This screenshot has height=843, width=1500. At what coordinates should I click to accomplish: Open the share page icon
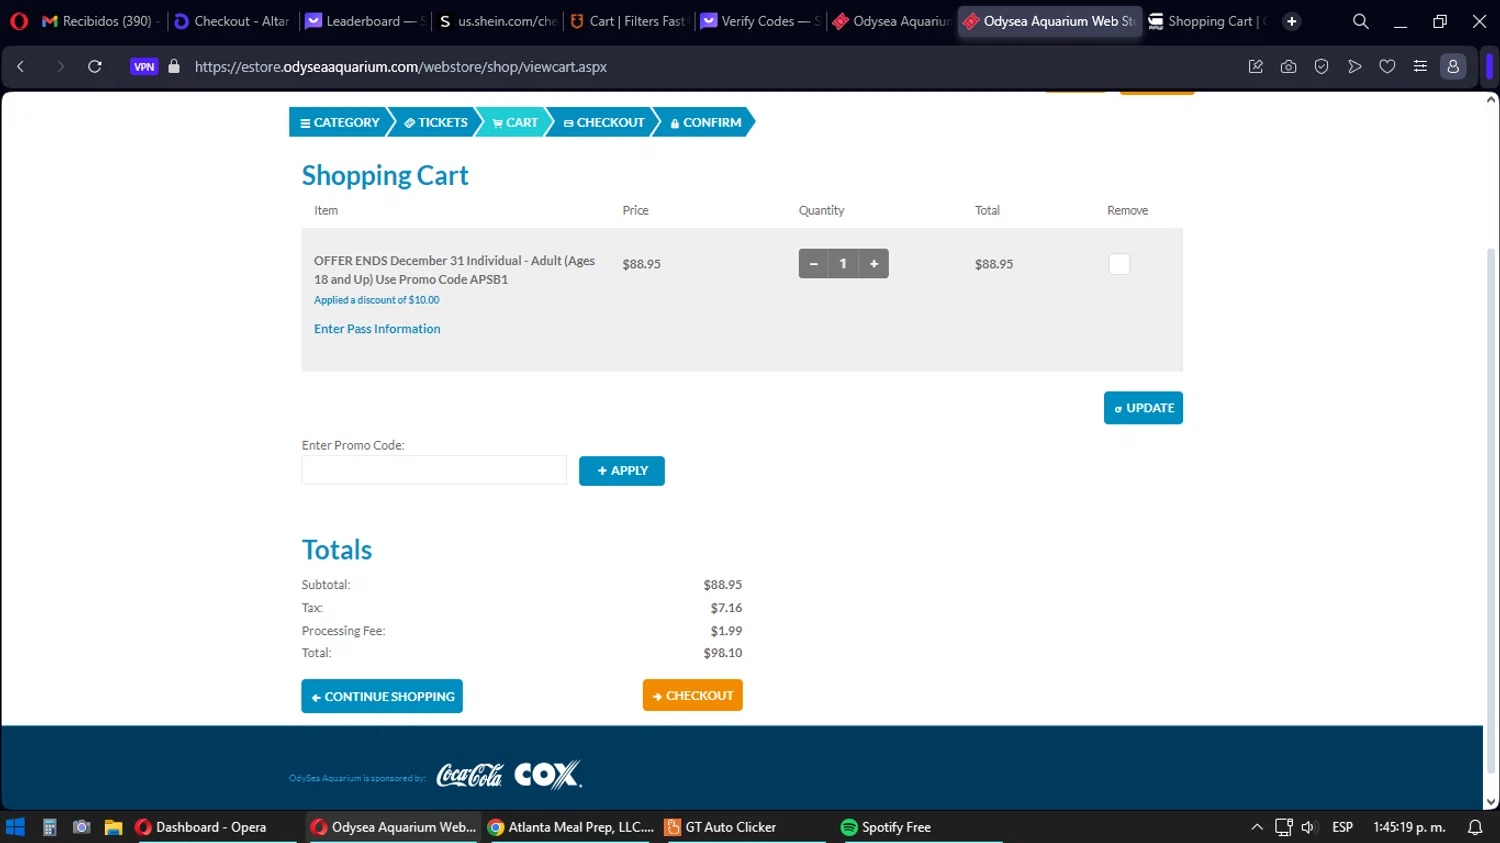pos(1255,67)
